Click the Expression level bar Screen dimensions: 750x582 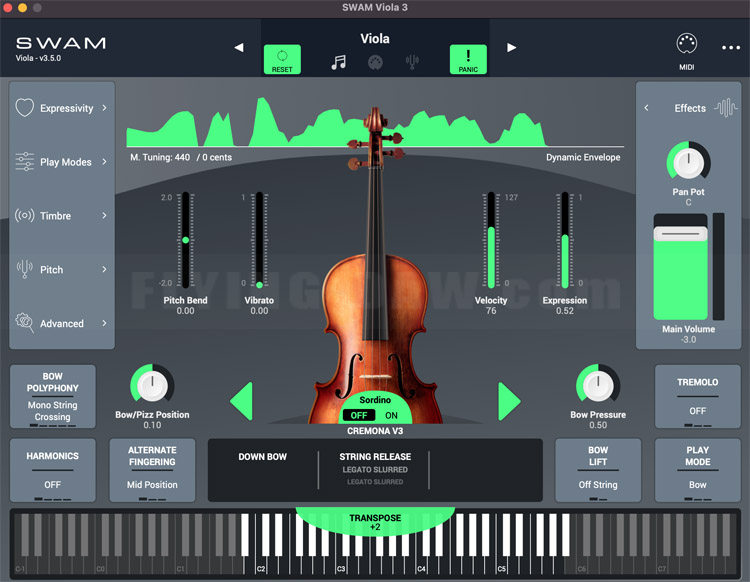point(564,240)
